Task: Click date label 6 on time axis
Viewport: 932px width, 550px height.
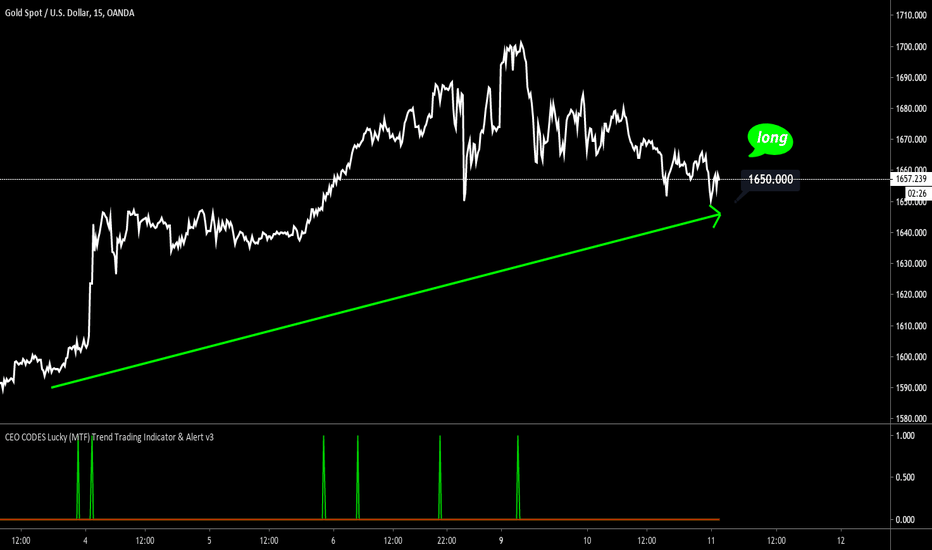Action: click(333, 540)
